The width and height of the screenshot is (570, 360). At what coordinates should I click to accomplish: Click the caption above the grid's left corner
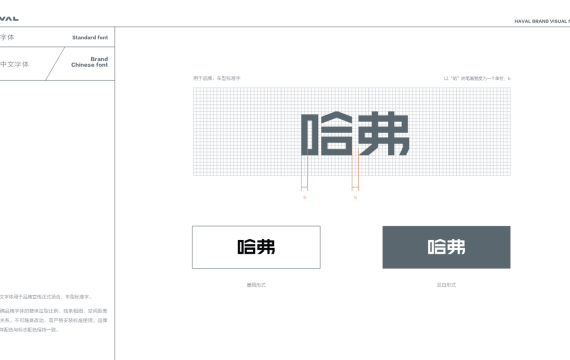217,78
